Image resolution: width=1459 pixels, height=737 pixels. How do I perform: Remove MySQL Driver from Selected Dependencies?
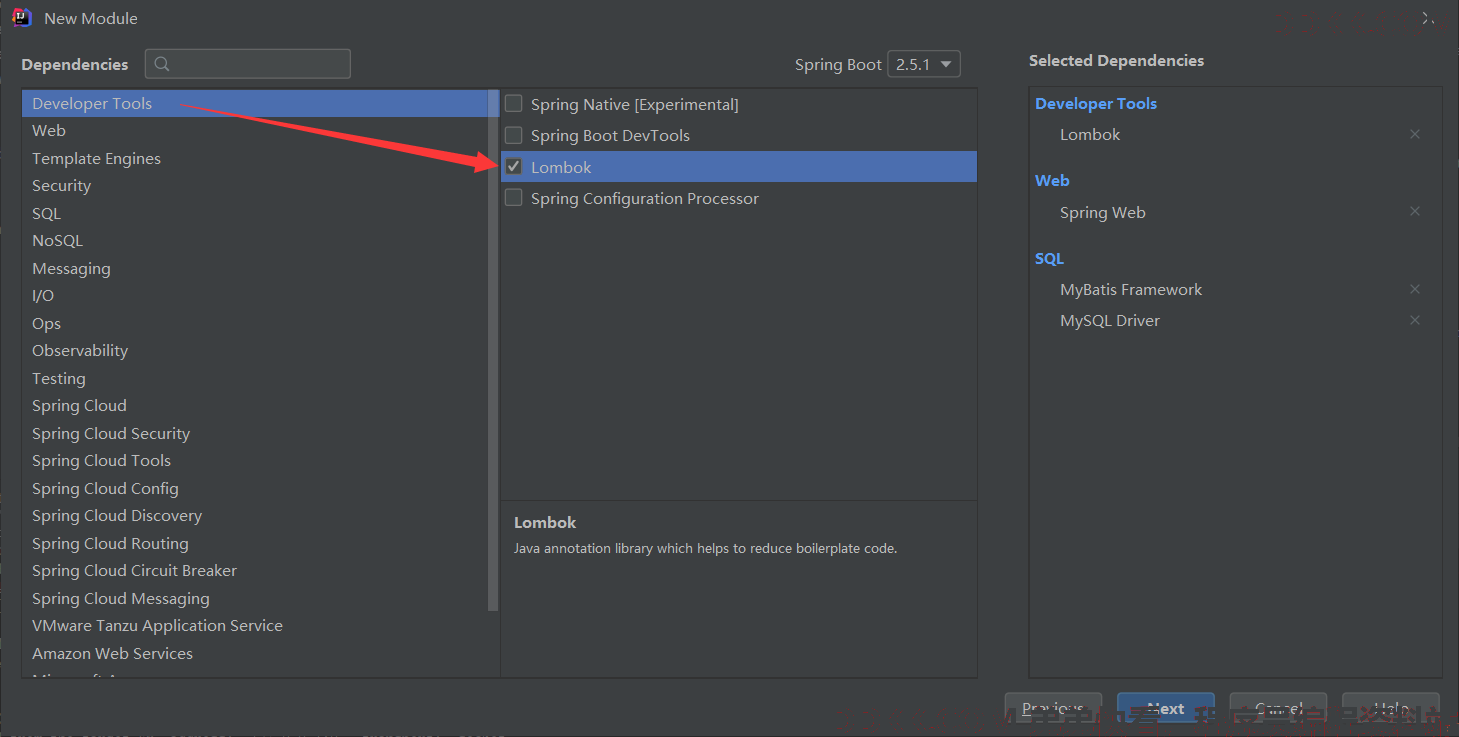[x=1415, y=320]
